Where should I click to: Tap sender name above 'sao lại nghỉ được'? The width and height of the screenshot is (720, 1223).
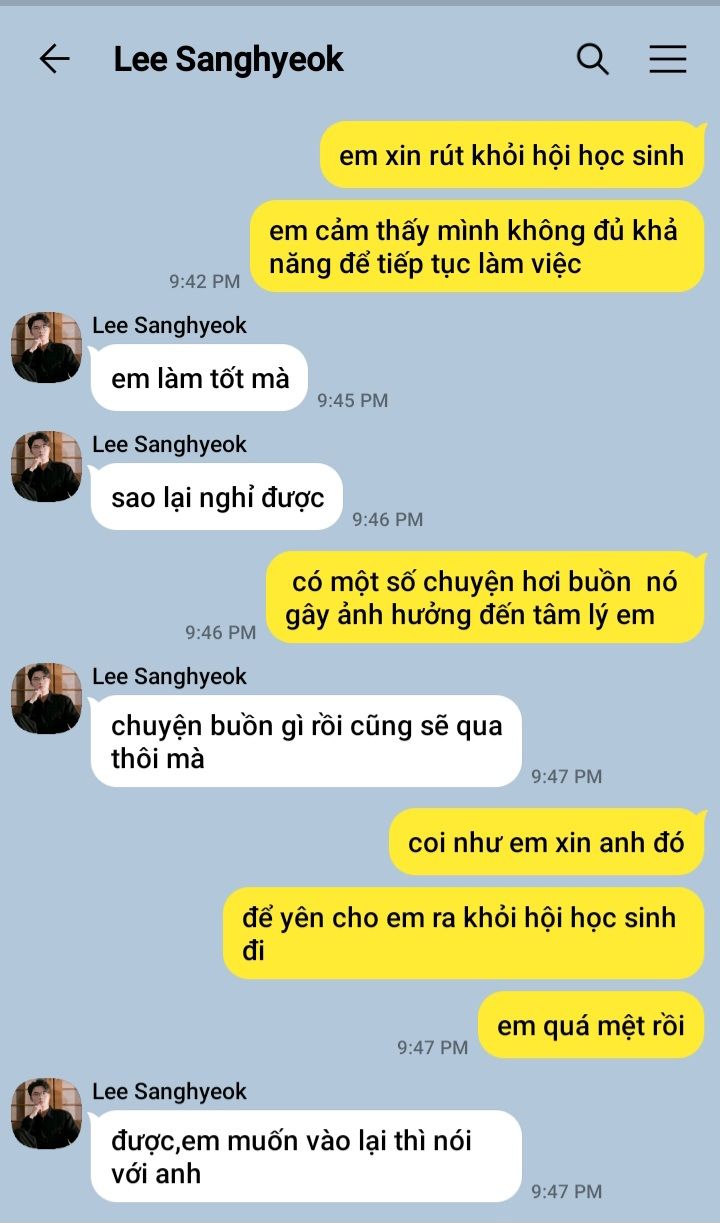[x=169, y=444]
